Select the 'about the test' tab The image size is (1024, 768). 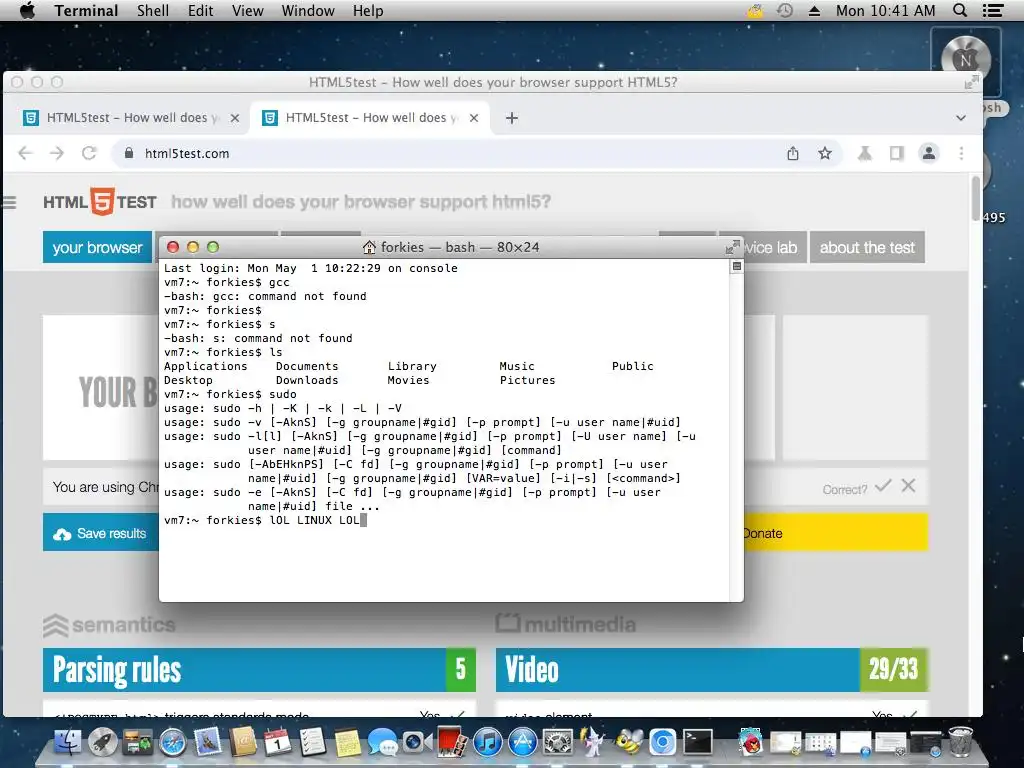point(867,248)
